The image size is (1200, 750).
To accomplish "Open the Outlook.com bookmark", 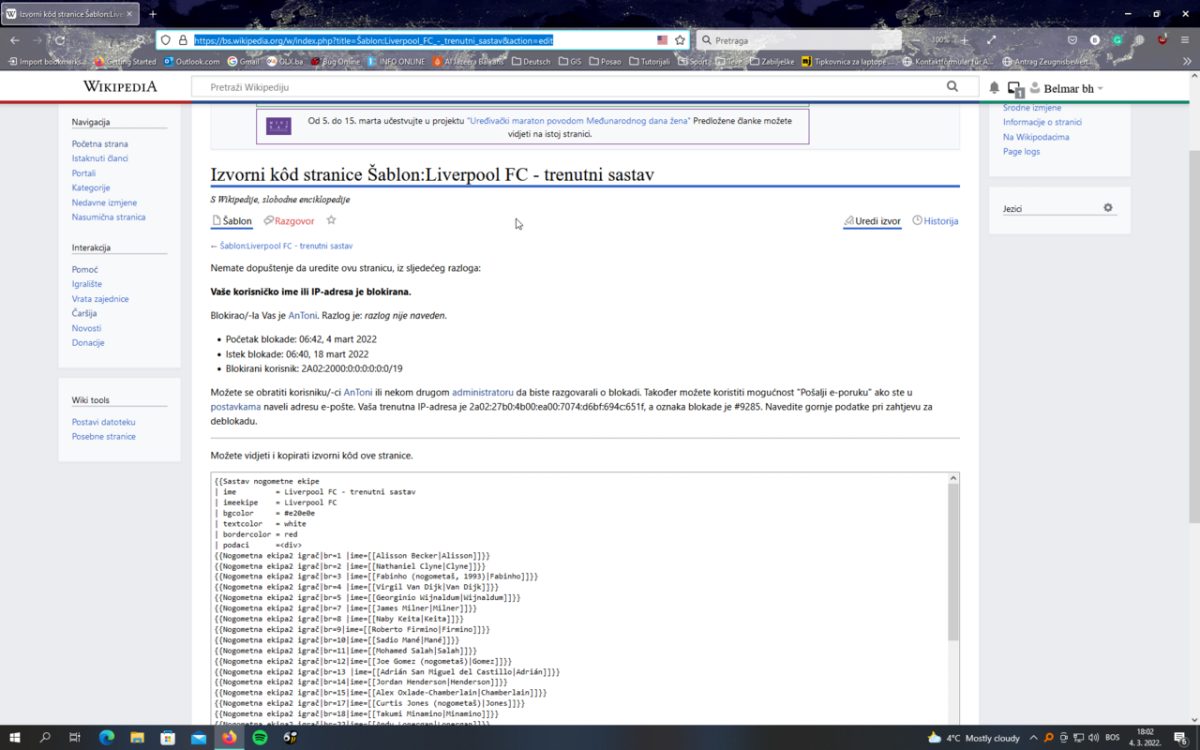I will [x=190, y=61].
